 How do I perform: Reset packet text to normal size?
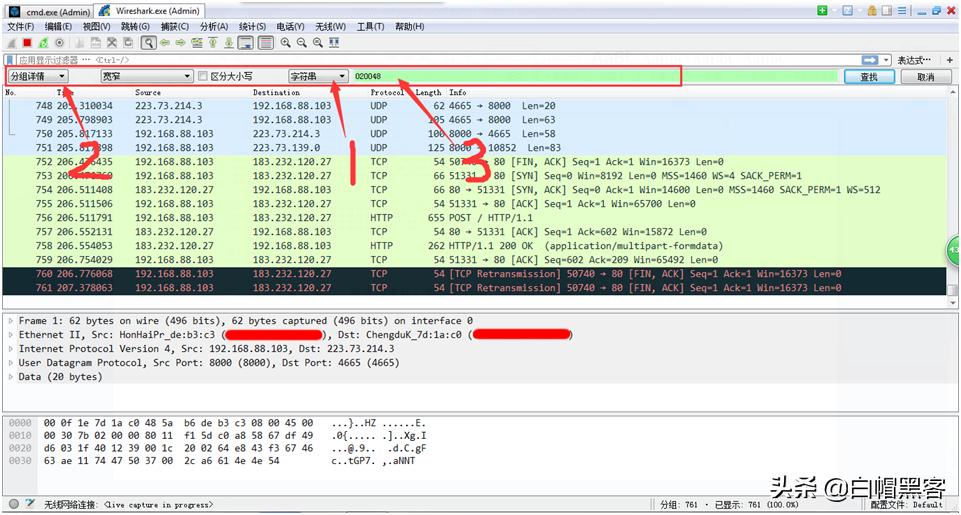click(x=317, y=43)
